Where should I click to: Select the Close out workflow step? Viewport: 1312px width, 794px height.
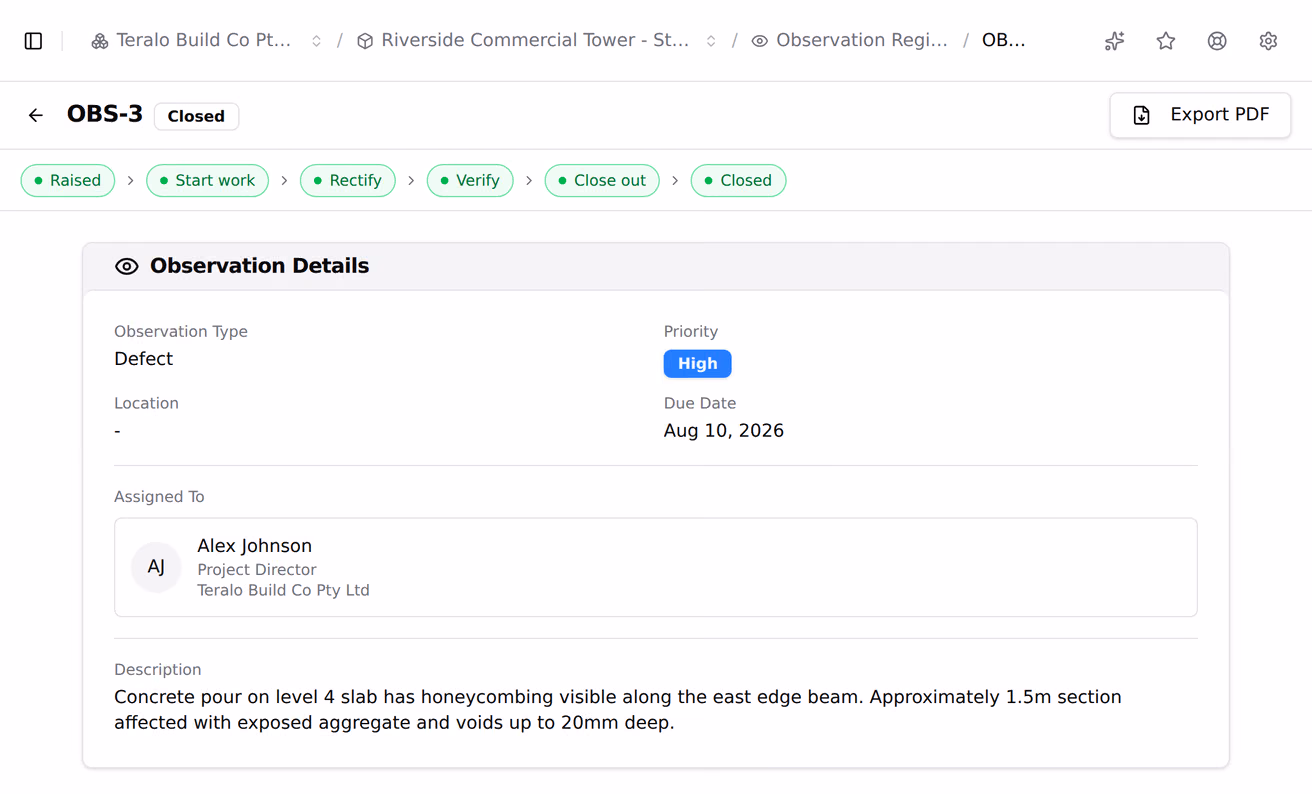coord(602,181)
